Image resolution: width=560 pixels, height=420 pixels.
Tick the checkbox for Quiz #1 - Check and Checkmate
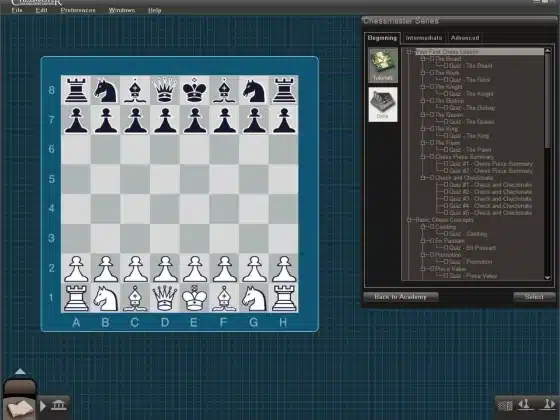coord(446,185)
